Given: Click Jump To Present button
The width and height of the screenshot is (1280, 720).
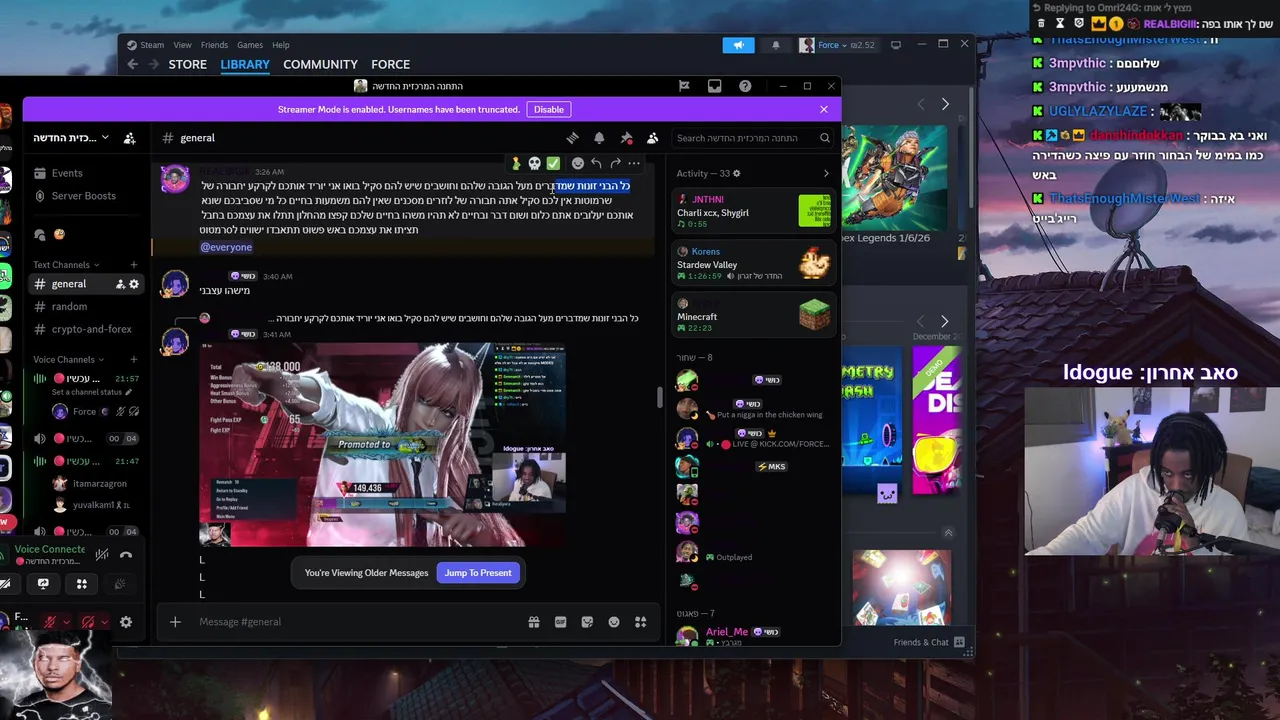Looking at the screenshot, I should 478,573.
